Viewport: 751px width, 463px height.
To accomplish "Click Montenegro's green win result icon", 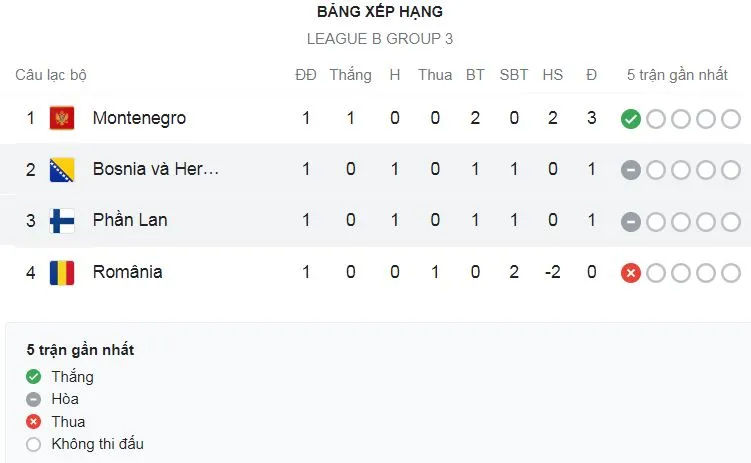I will click(630, 119).
